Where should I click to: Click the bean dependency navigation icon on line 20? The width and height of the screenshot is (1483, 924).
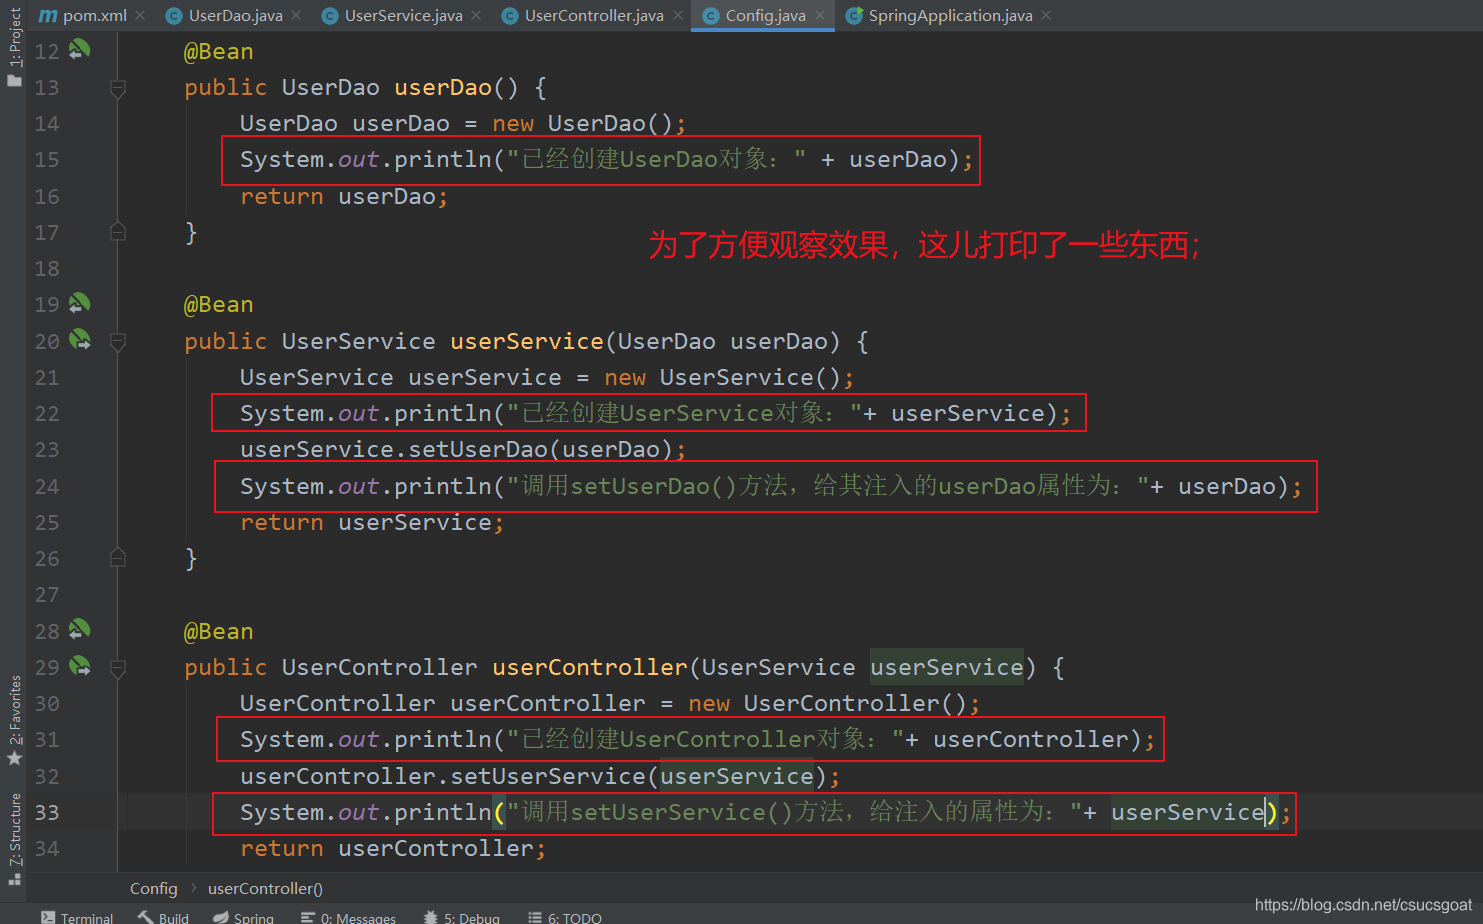(80, 340)
